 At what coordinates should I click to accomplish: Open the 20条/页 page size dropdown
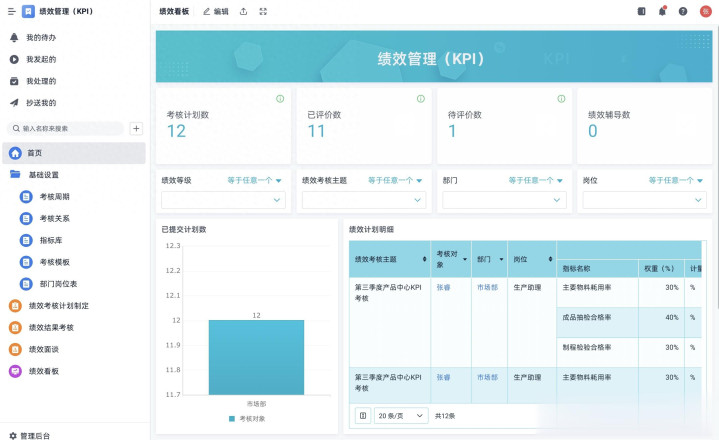[402, 415]
